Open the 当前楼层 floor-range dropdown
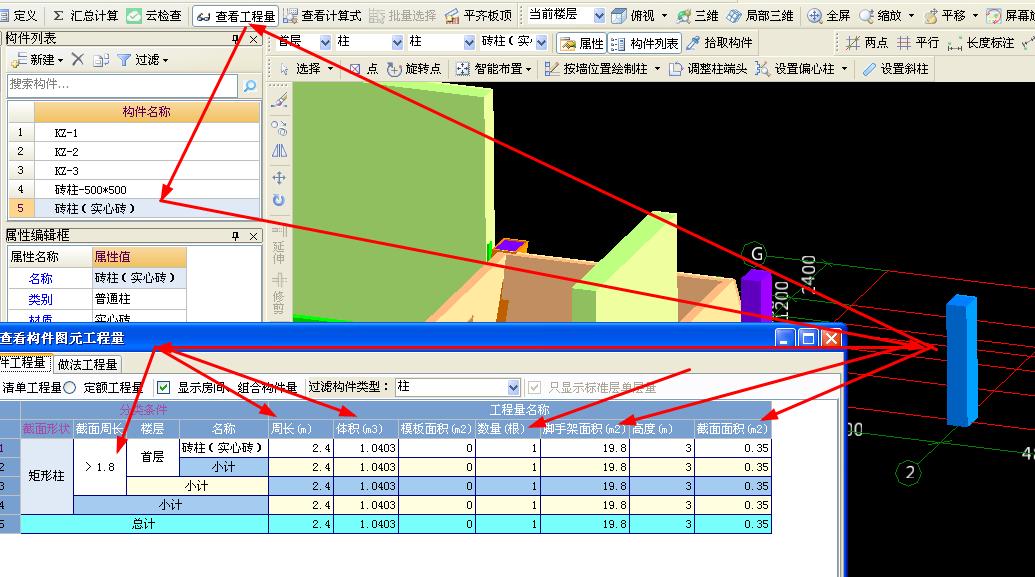This screenshot has width=1035, height=577. [599, 15]
